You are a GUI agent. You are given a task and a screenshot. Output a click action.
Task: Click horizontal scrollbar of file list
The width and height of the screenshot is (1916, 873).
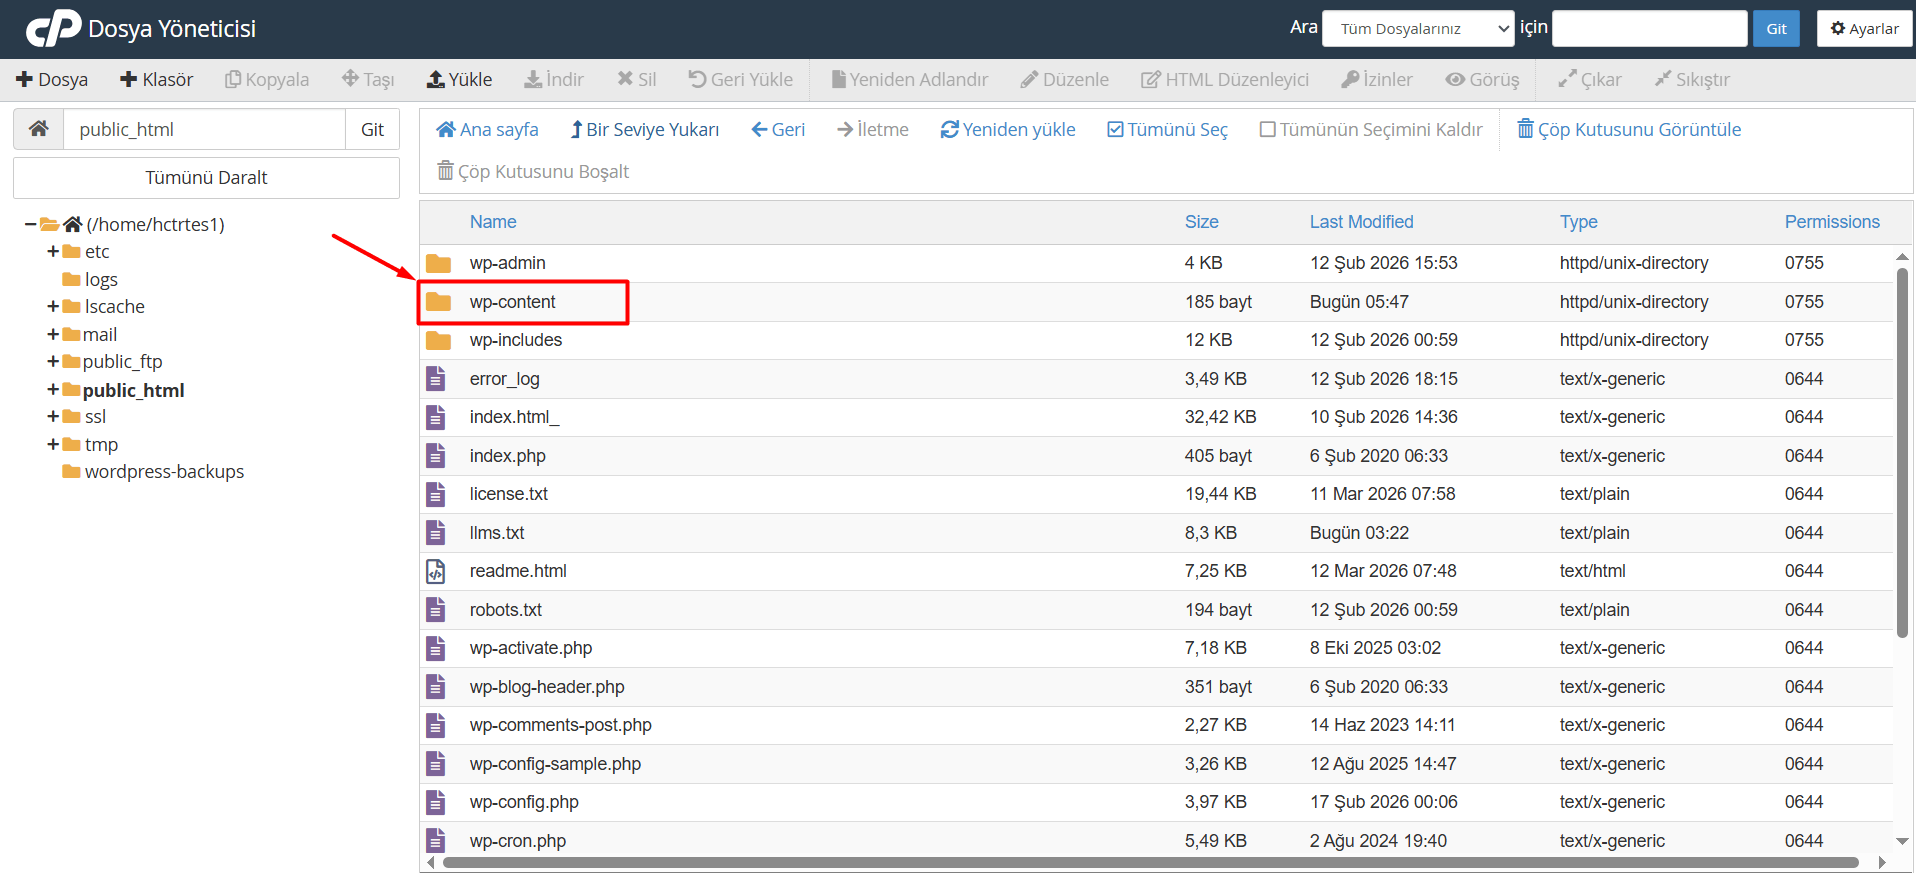tap(1150, 862)
